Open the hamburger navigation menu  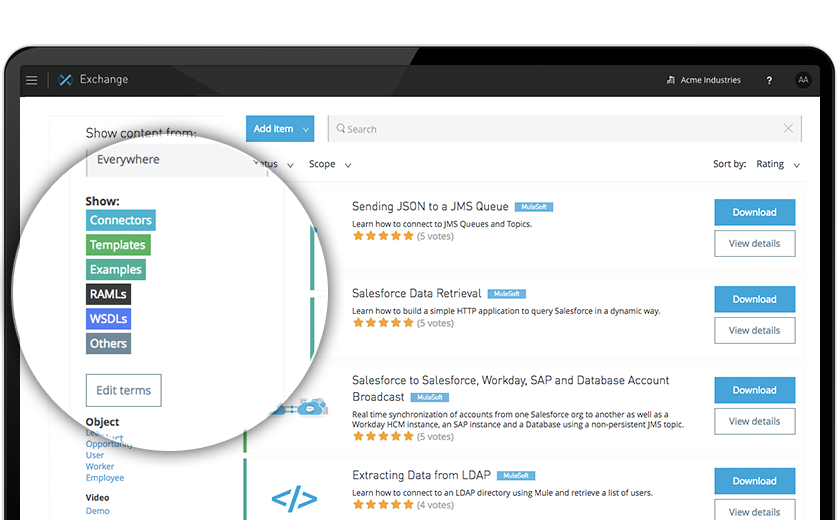(32, 80)
